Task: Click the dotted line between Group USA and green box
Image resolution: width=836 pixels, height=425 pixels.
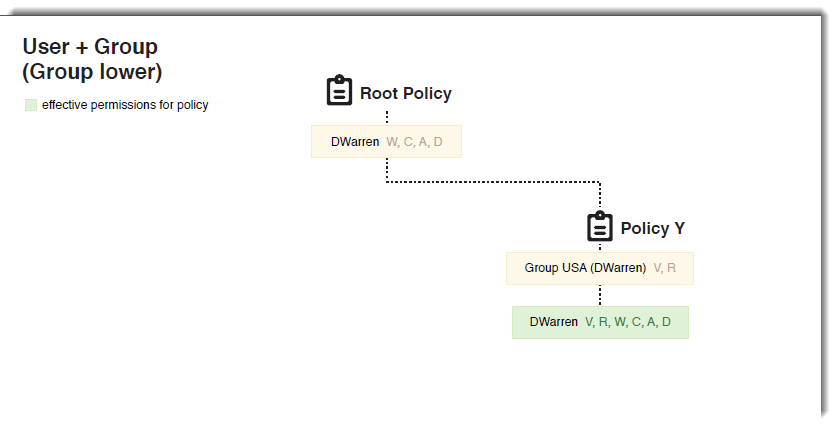Action: [x=600, y=295]
